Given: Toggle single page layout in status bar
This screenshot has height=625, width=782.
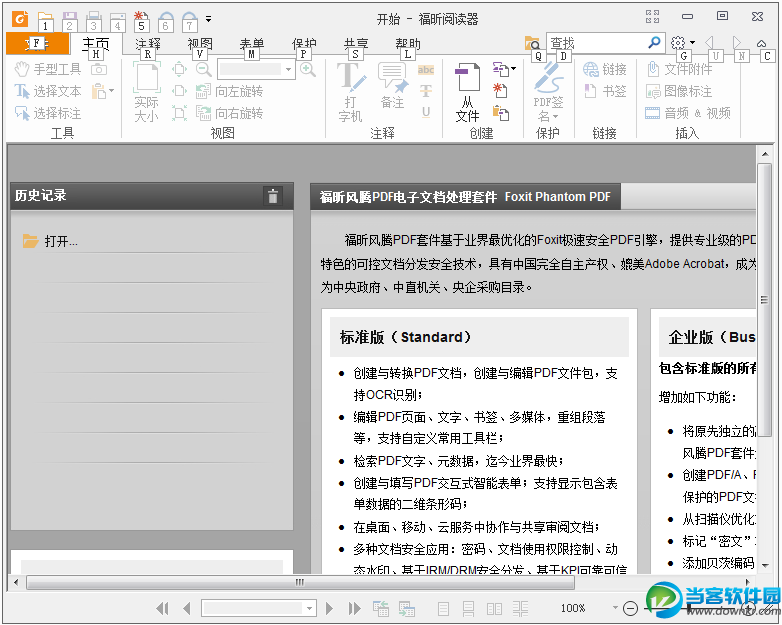Looking at the screenshot, I should [444, 608].
